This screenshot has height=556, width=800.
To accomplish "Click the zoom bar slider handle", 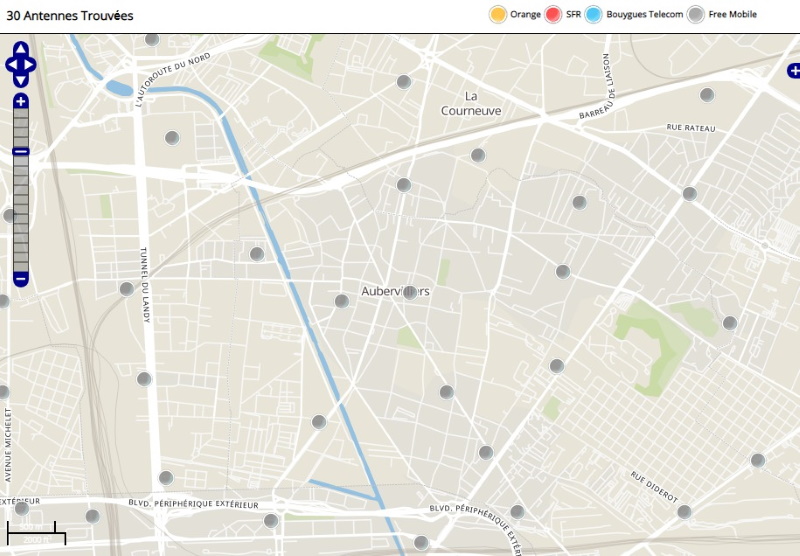I will [20, 151].
